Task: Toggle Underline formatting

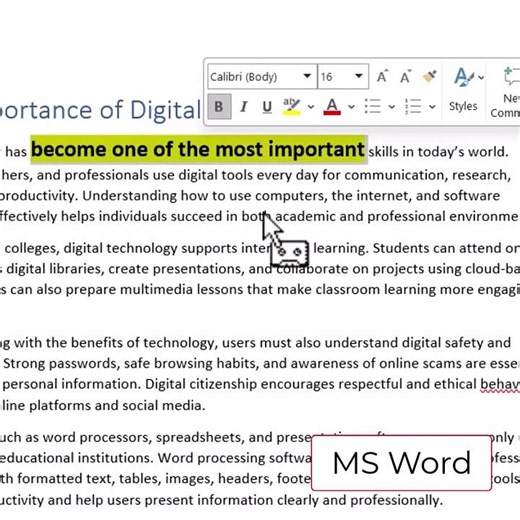Action: point(267,107)
